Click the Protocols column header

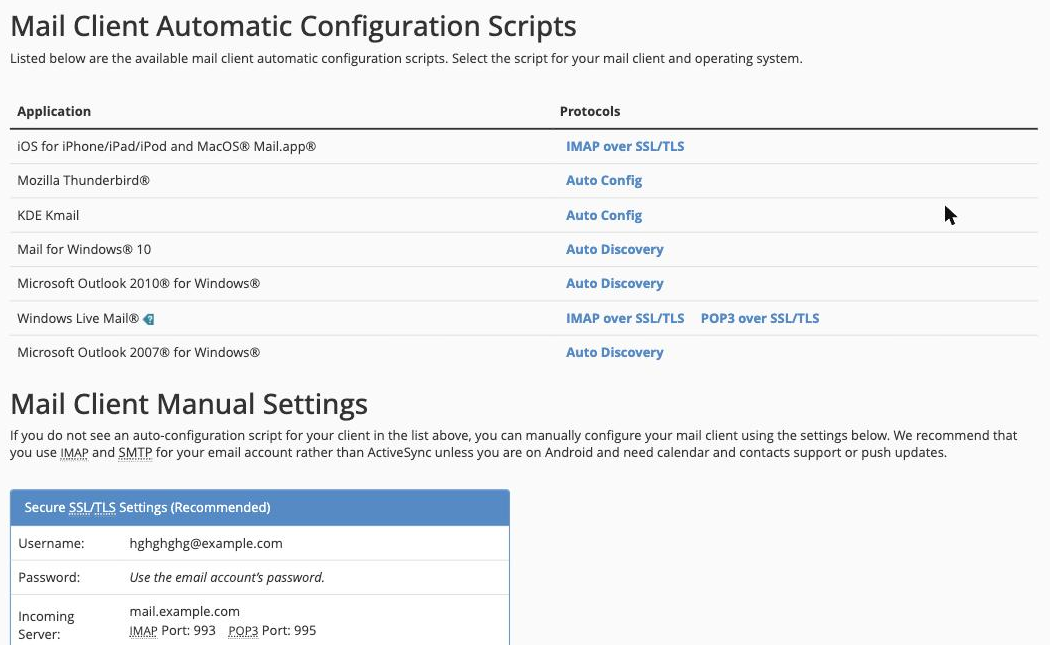coord(590,111)
